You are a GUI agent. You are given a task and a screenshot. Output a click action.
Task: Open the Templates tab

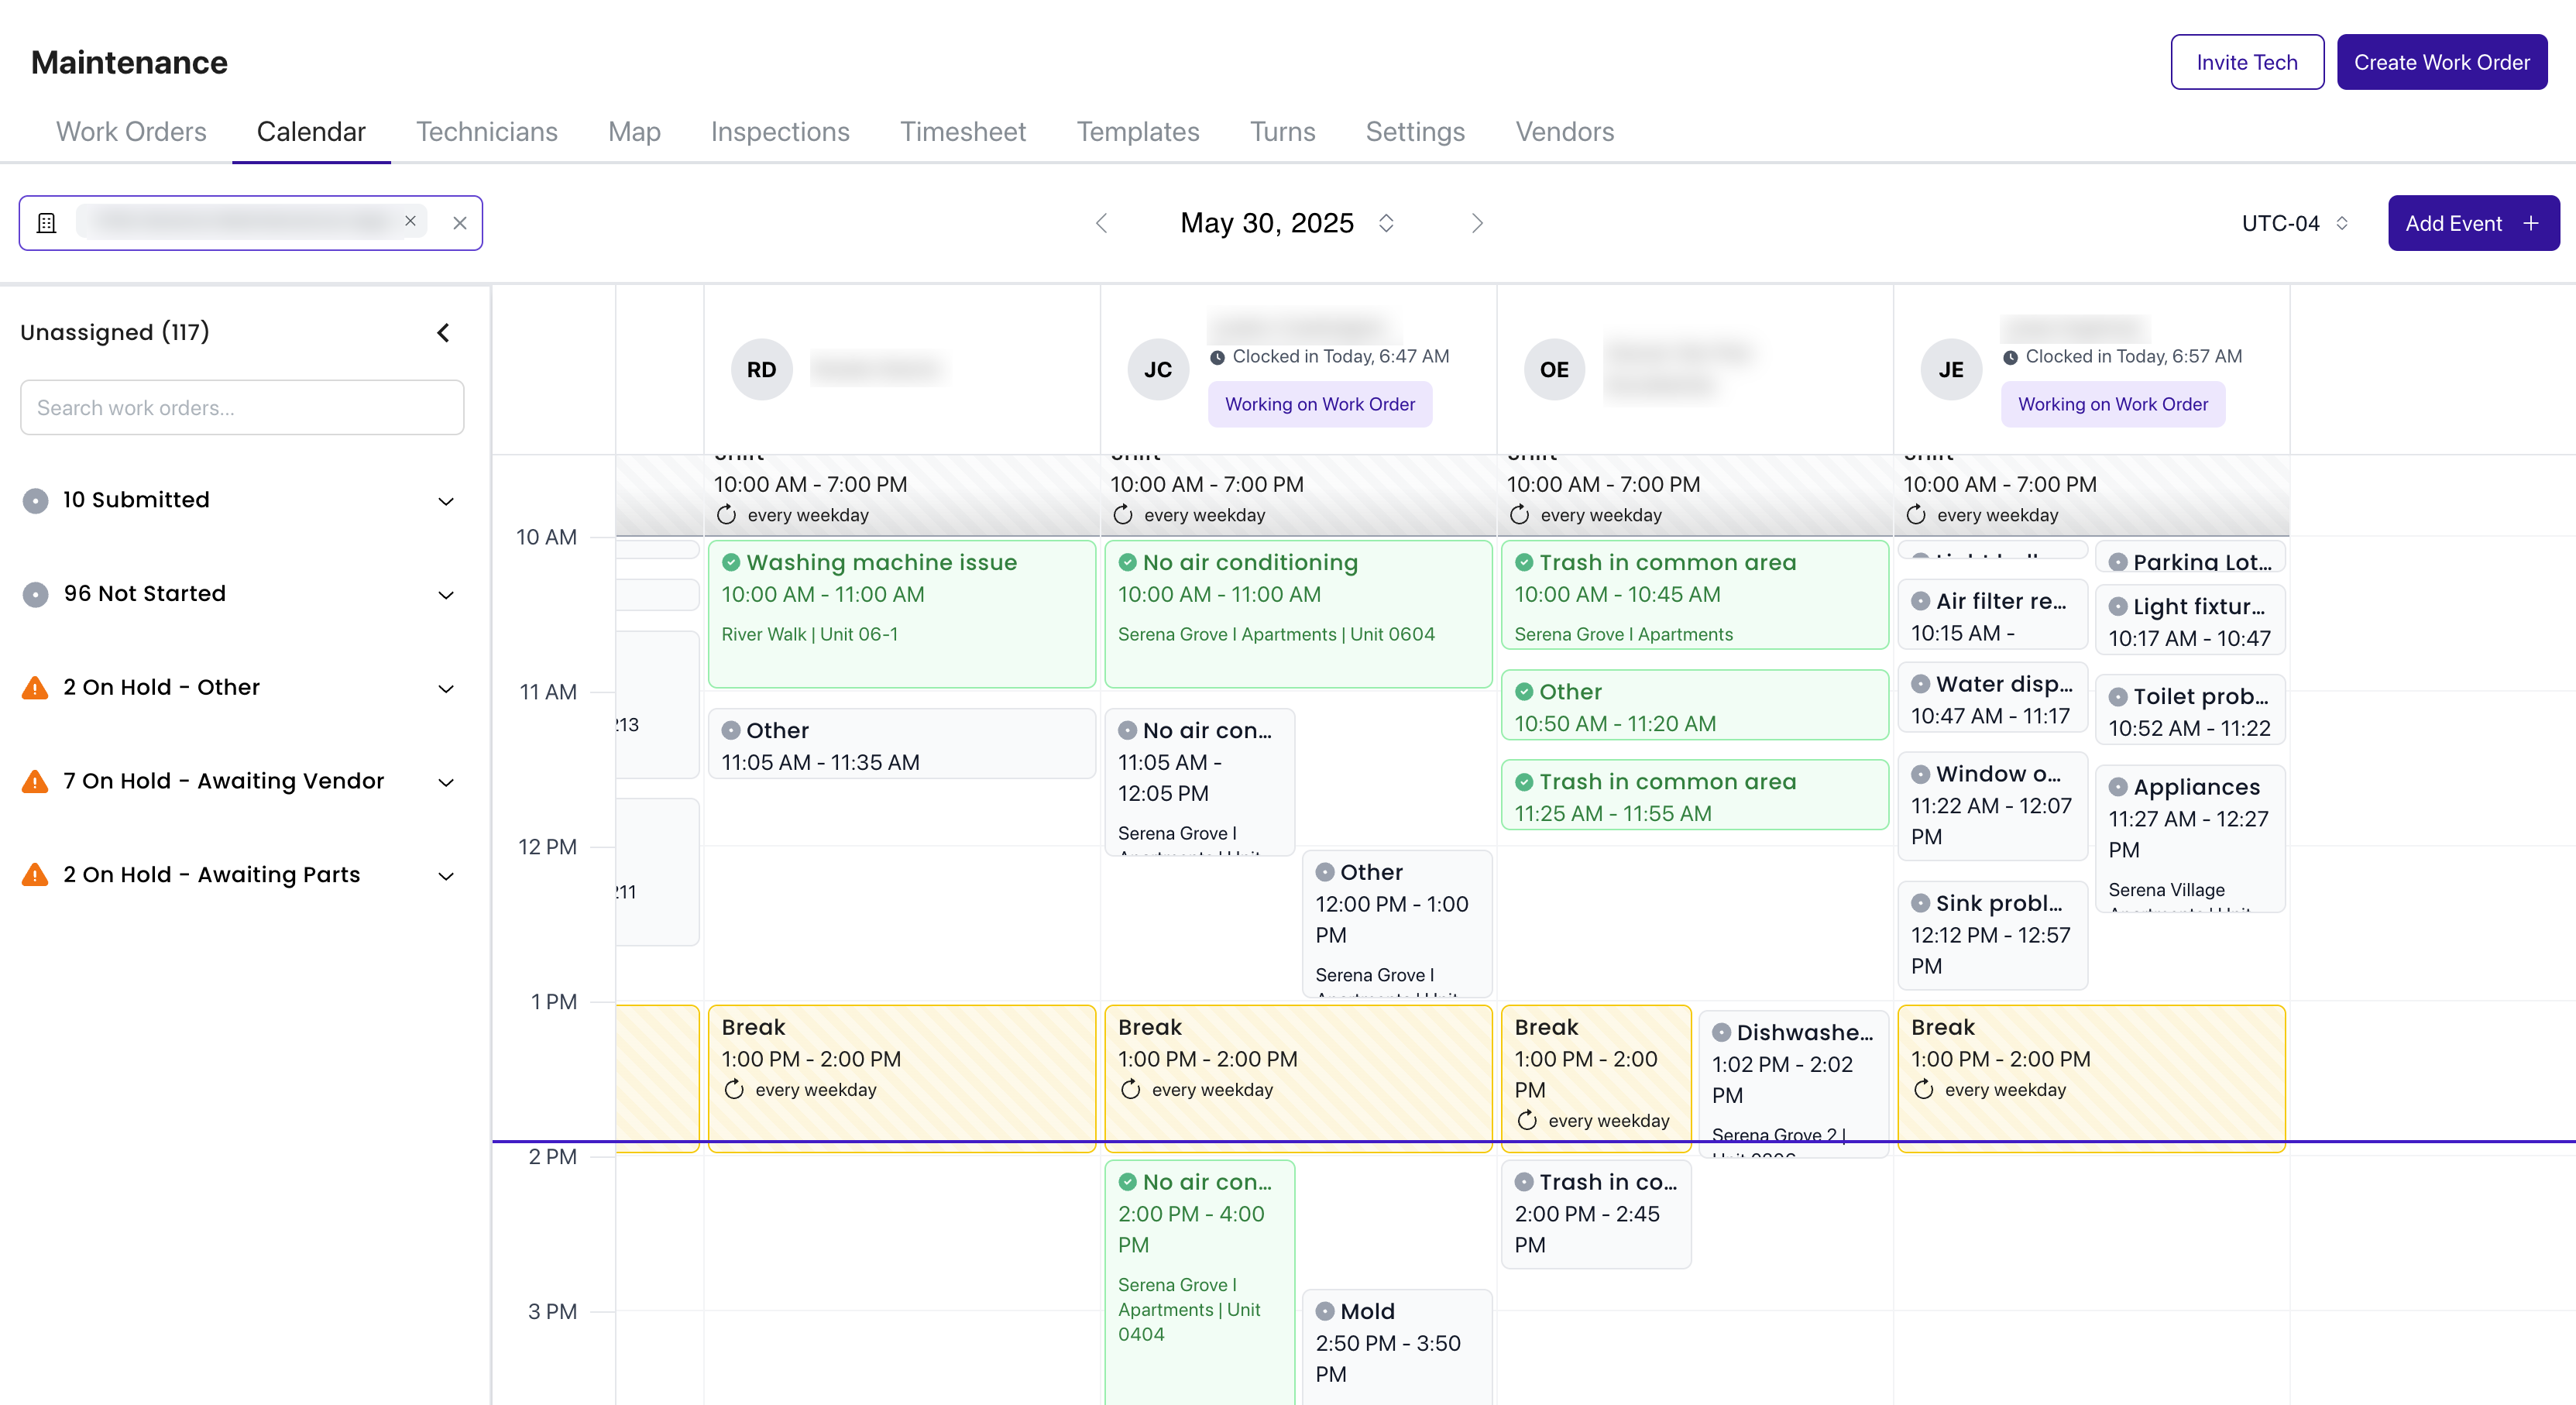pyautogui.click(x=1138, y=131)
